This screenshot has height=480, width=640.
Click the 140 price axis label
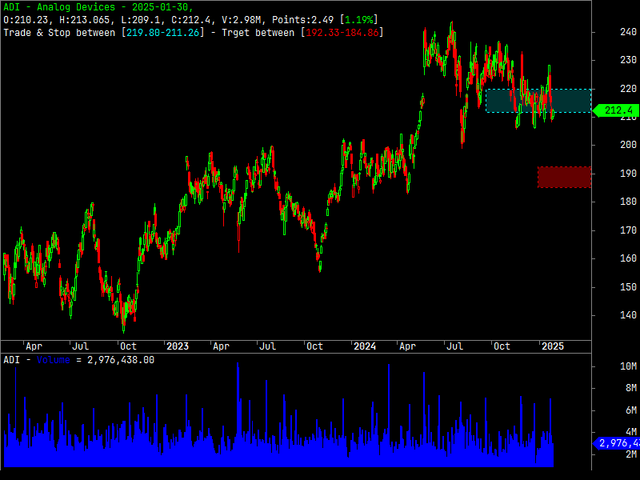pyautogui.click(x=628, y=315)
